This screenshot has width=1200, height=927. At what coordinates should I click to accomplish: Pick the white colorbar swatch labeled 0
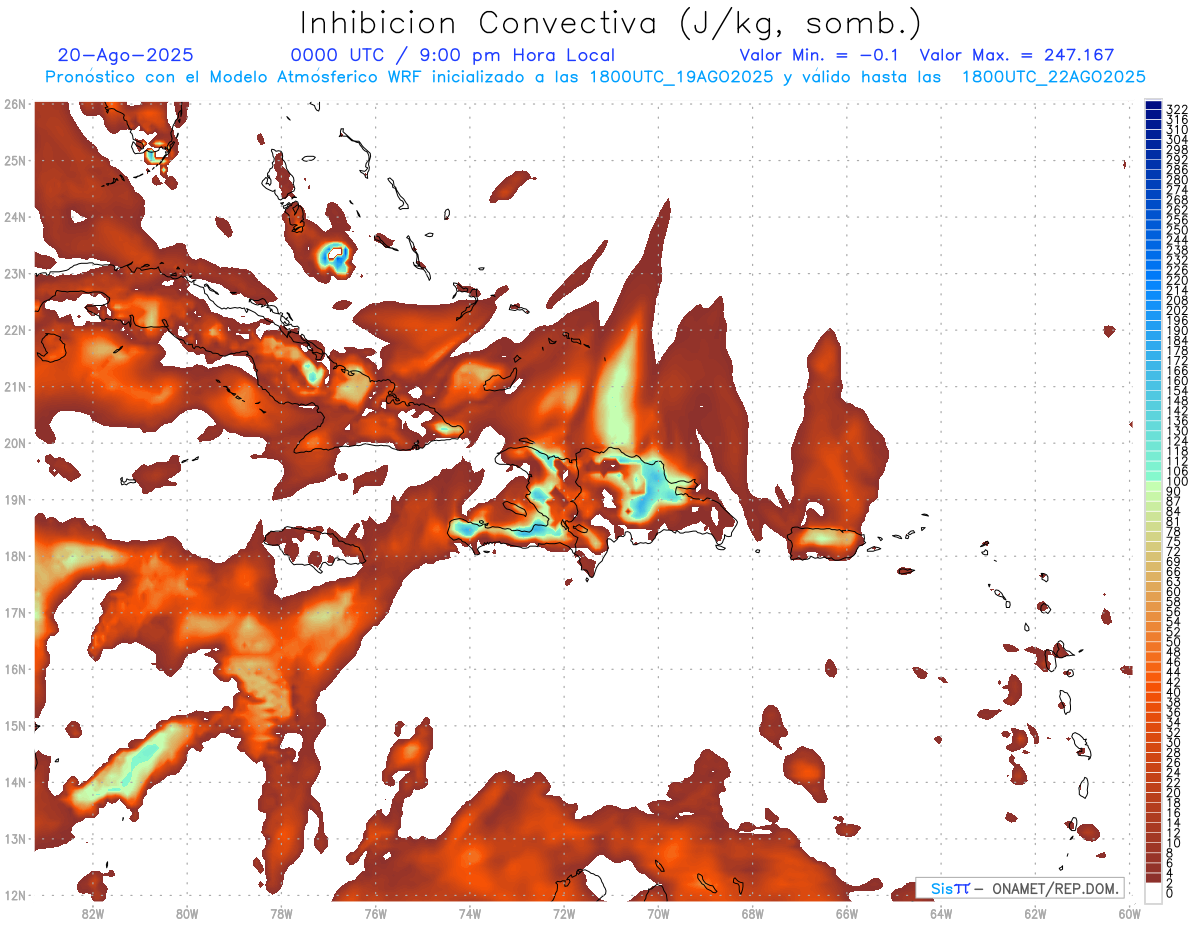(x=1154, y=893)
